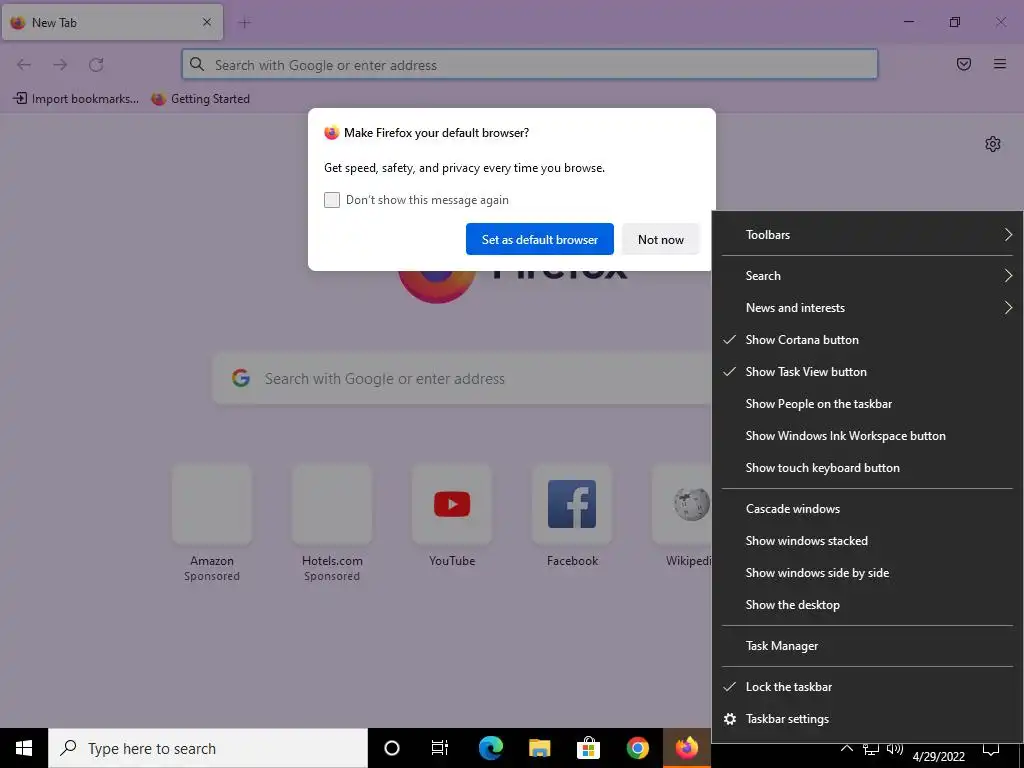The height and width of the screenshot is (768, 1024).
Task: Uncheck Show Task View button
Action: pos(867,372)
